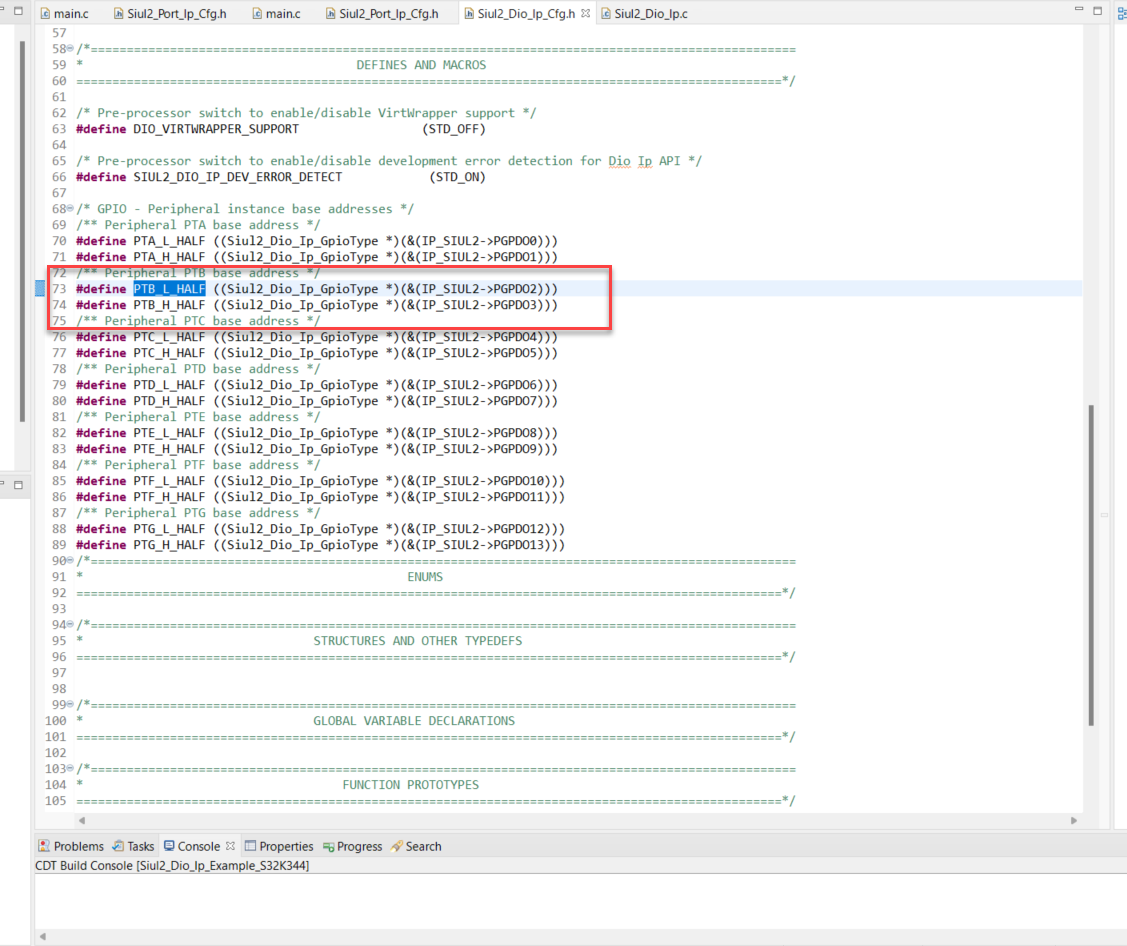This screenshot has width=1127, height=946.
Task: Close the Siul2_Dio_Ip_Cfg.h editor tab
Action: pyautogui.click(x=586, y=14)
